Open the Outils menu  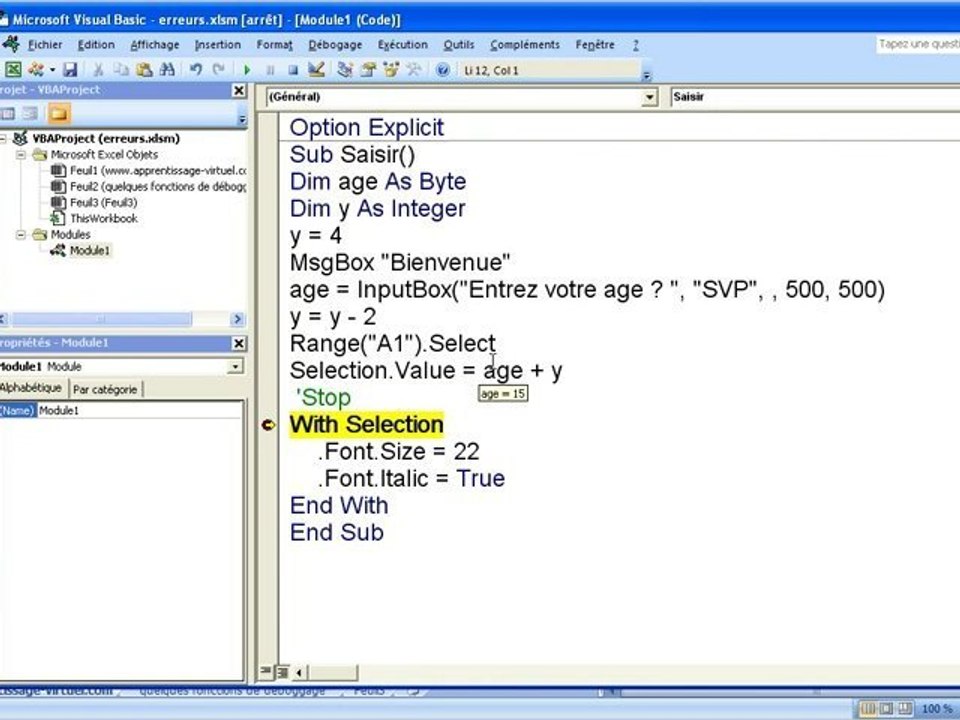coord(459,45)
